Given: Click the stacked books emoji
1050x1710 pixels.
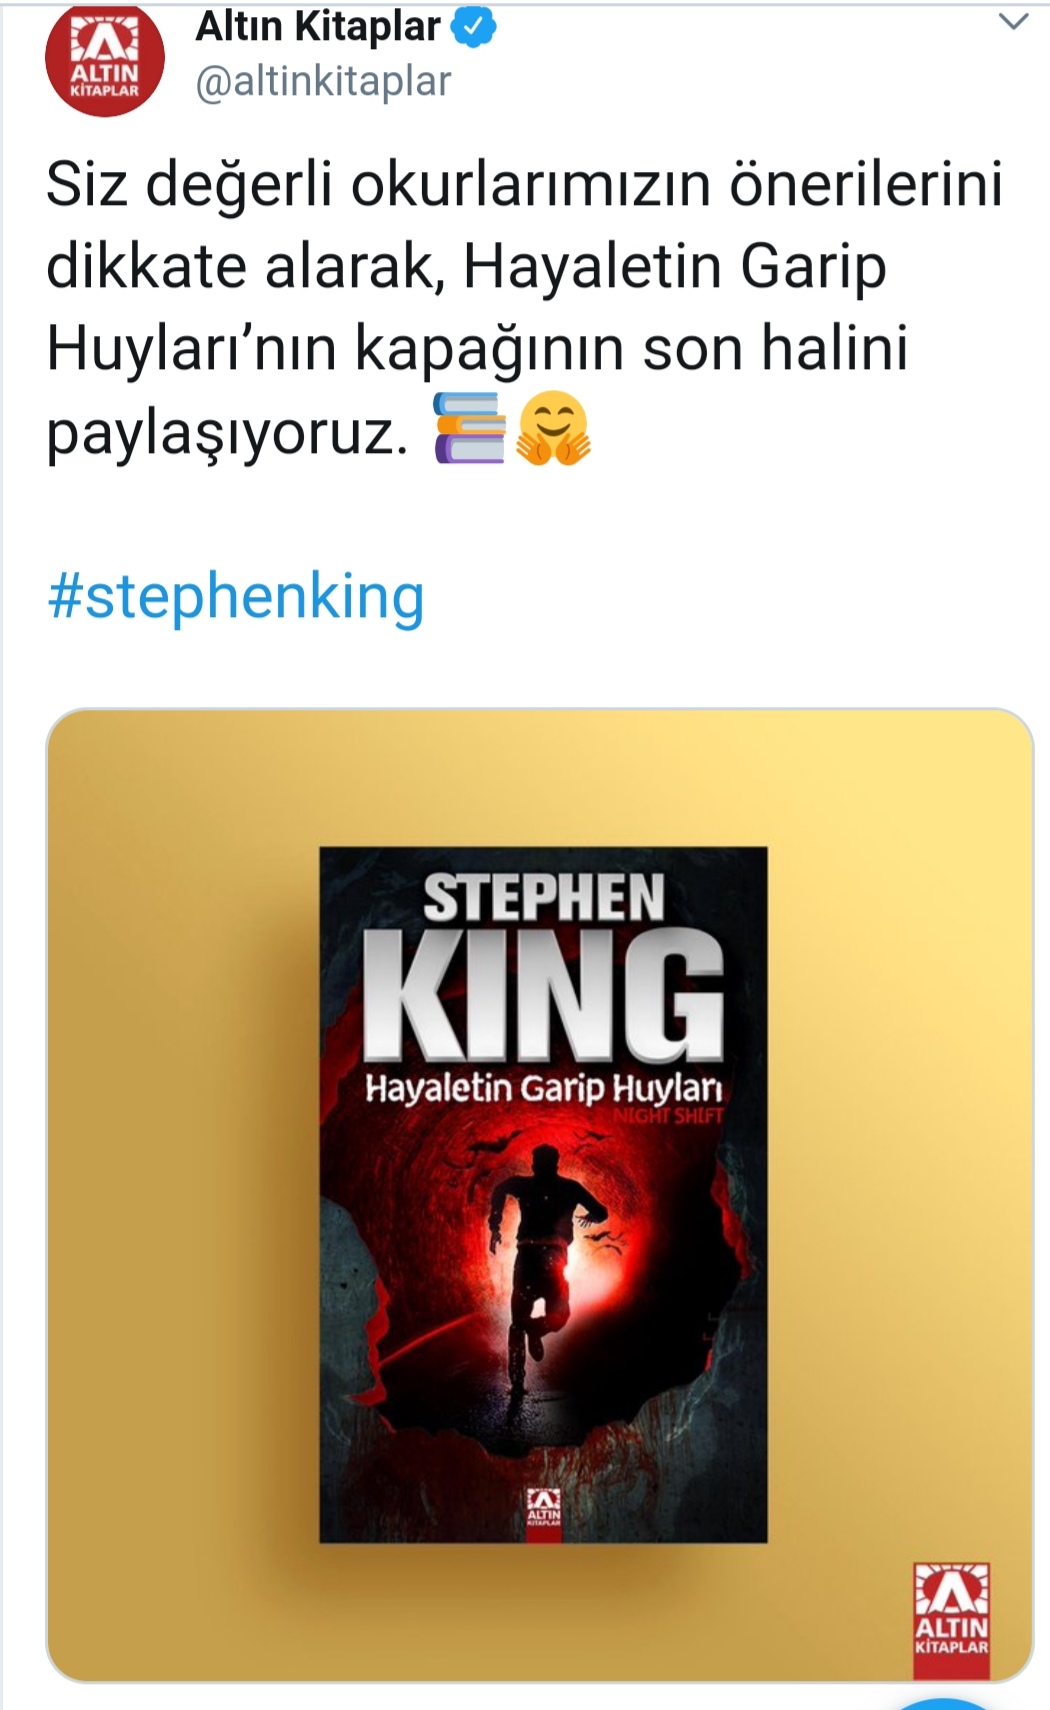Looking at the screenshot, I should 470,429.
